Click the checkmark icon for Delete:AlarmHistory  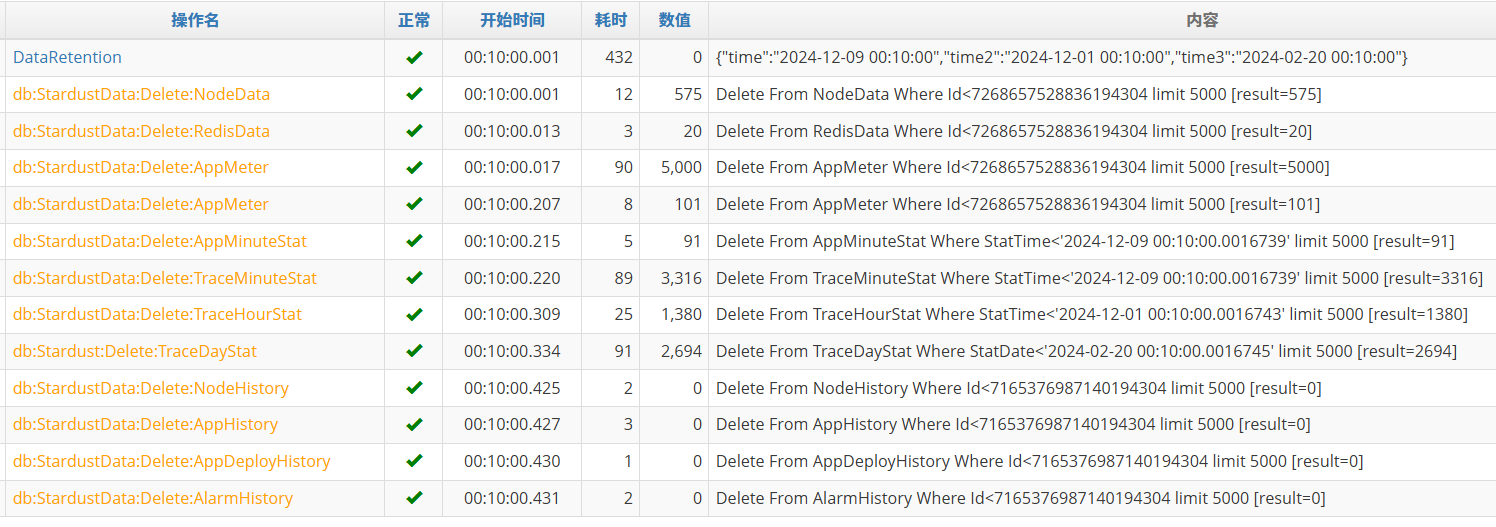(414, 498)
